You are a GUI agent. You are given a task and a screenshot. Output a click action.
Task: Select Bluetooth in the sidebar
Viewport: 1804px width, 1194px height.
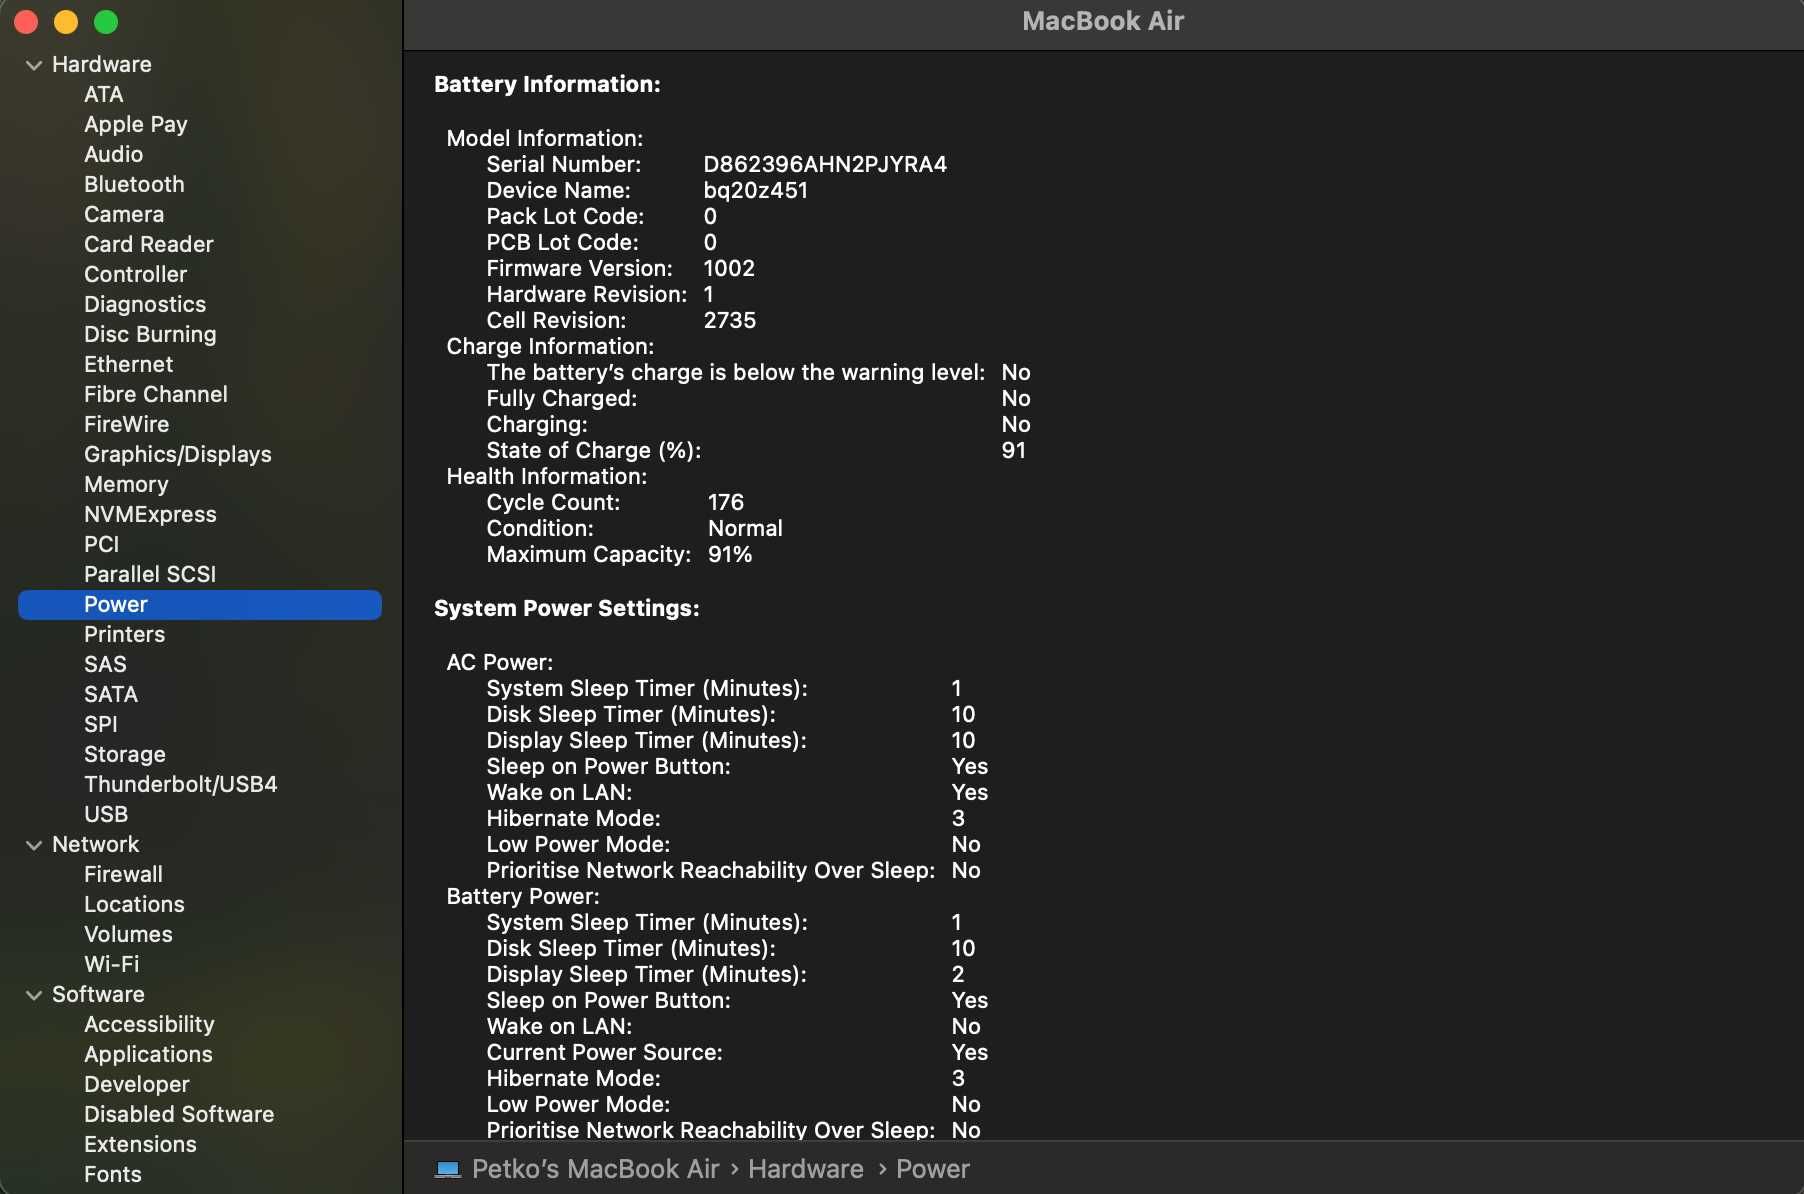click(134, 184)
